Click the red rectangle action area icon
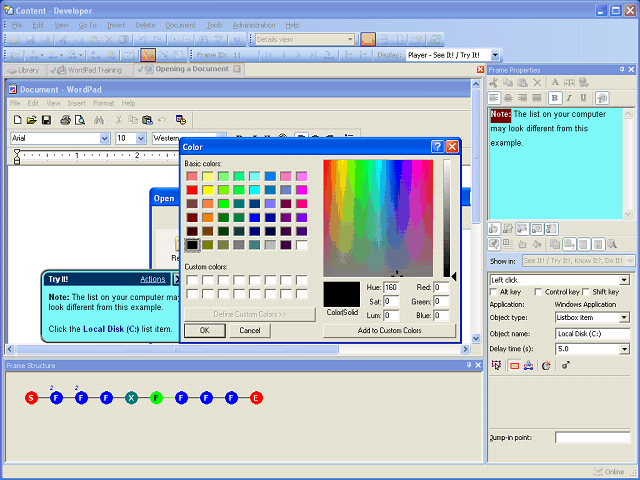640x480 pixels. click(514, 366)
